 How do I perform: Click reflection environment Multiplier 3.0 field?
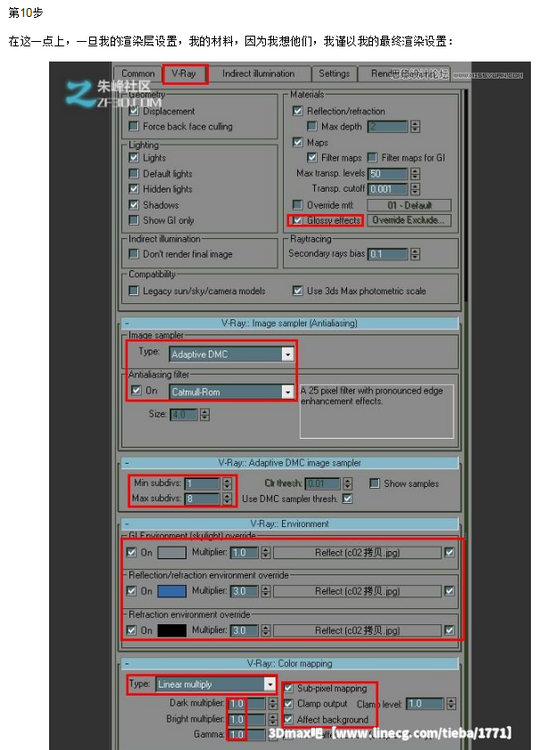click(245, 591)
